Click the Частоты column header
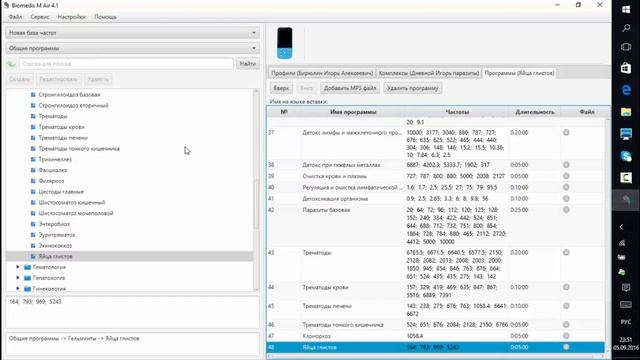The height and width of the screenshot is (360, 640). [x=457, y=112]
